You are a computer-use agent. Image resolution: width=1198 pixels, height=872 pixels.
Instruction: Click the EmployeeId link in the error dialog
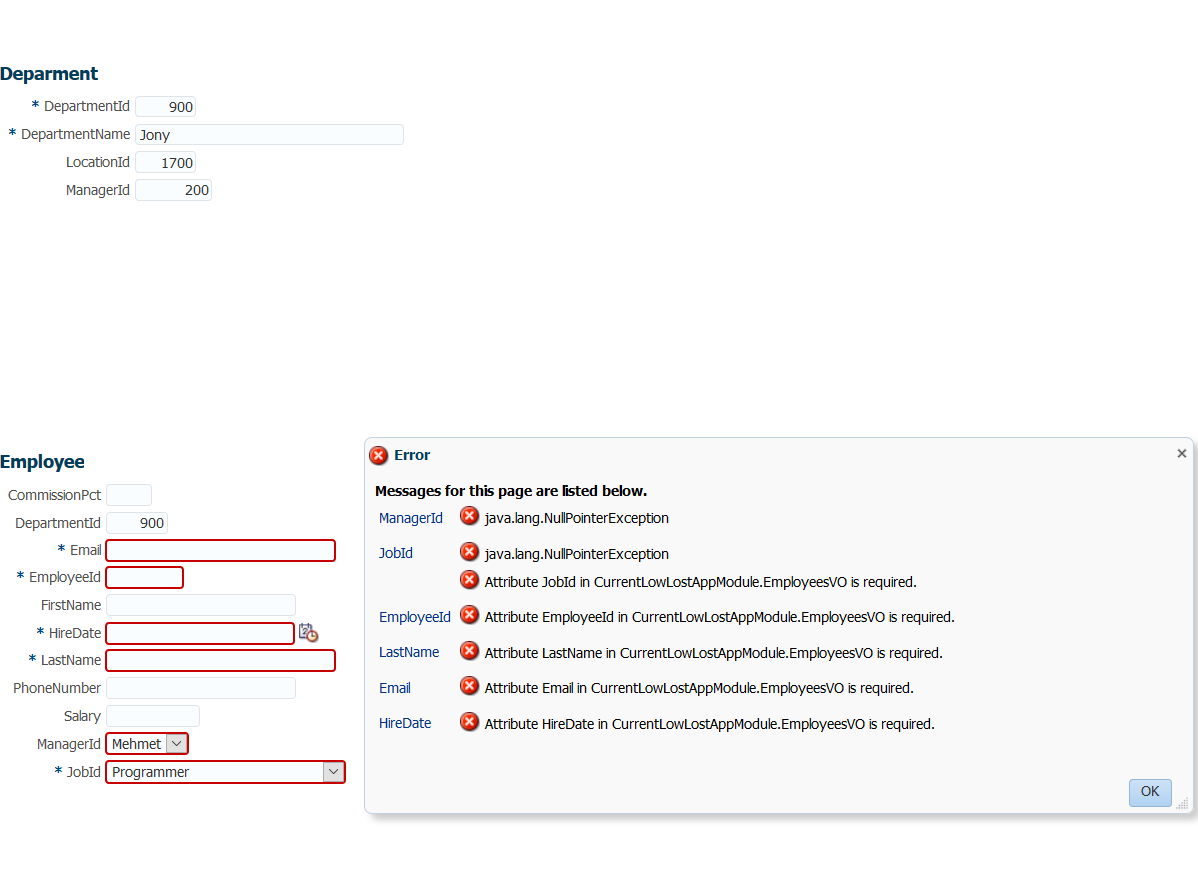point(414,616)
